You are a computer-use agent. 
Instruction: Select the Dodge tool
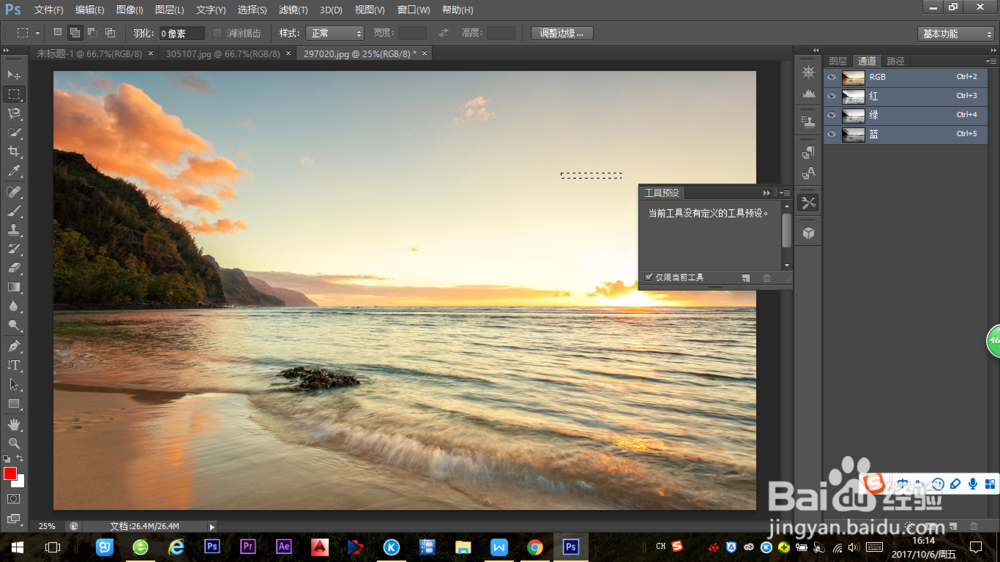point(13,325)
